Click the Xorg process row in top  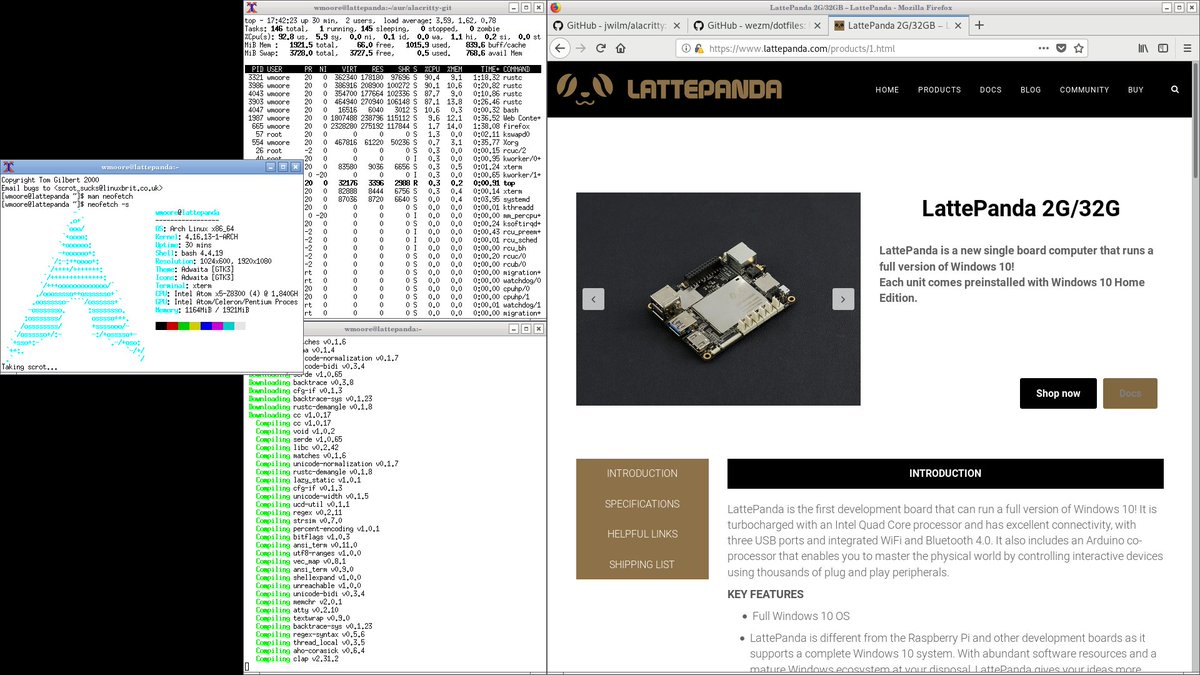394,142
